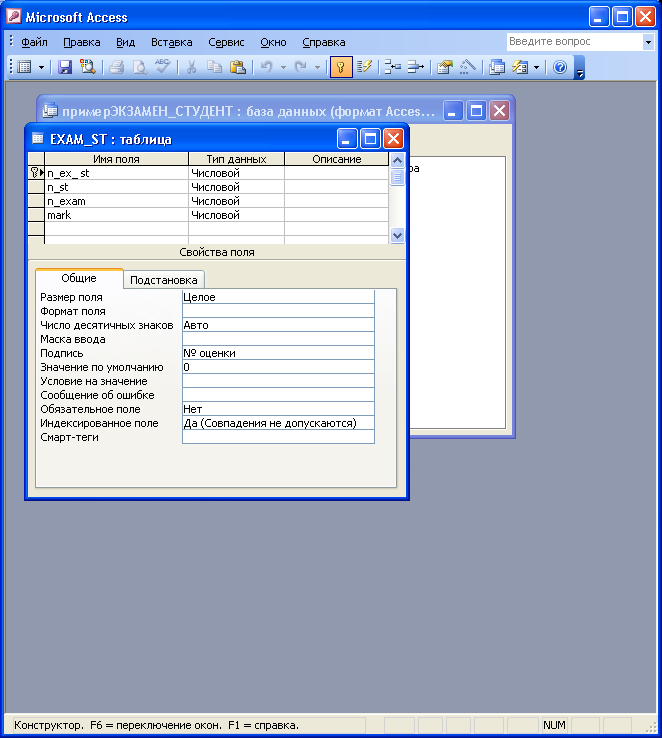662x738 pixels.
Task: Click the Redo arrow icon
Action: [x=301, y=67]
